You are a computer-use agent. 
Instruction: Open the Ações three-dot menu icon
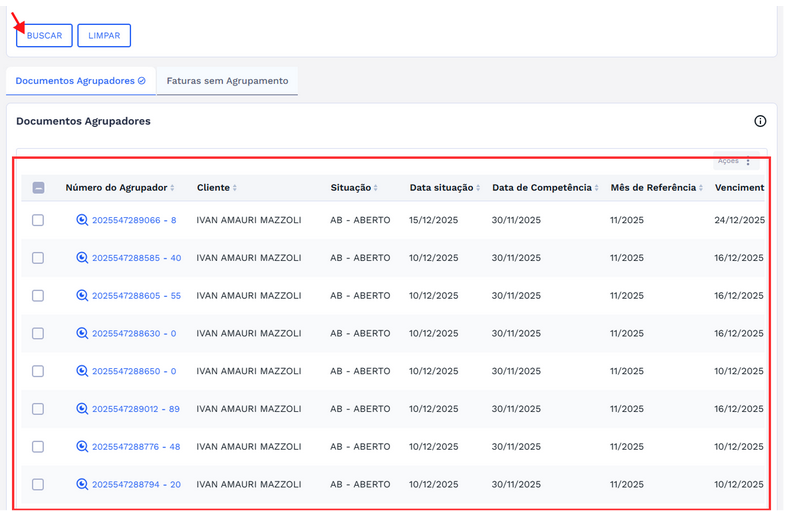[748, 161]
